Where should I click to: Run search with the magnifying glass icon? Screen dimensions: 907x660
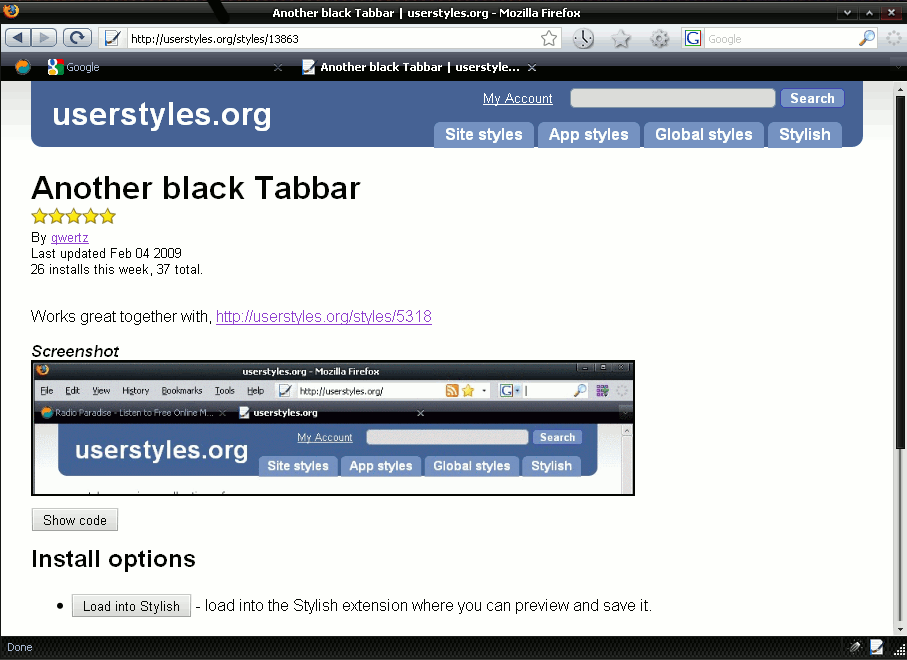(x=867, y=38)
